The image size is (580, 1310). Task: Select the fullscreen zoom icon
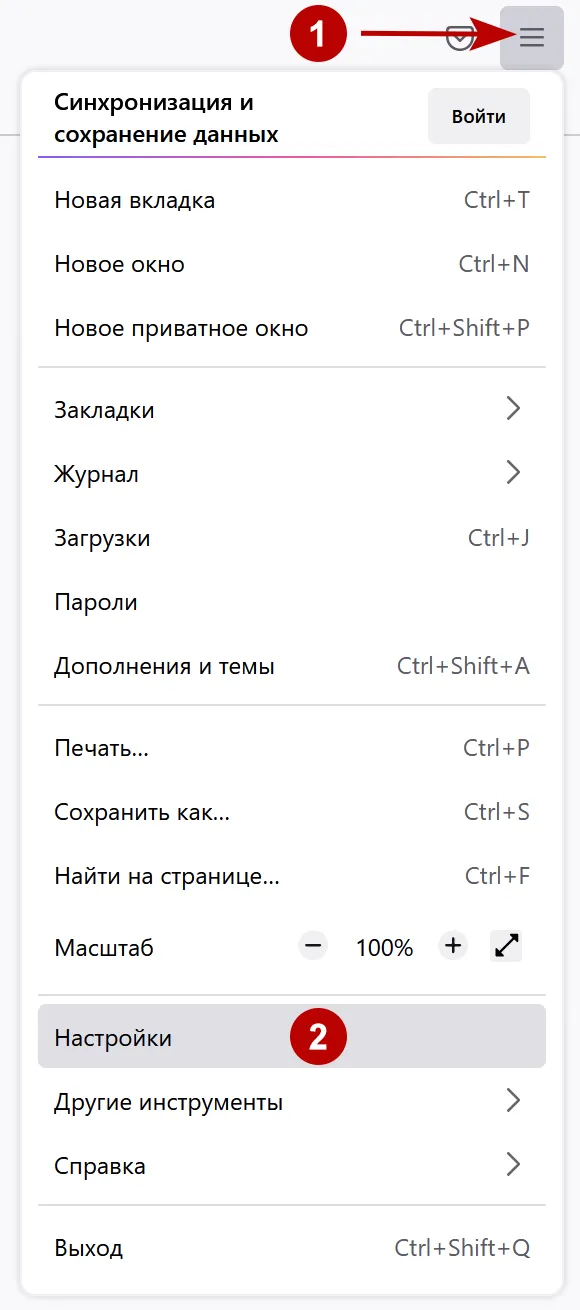point(508,944)
